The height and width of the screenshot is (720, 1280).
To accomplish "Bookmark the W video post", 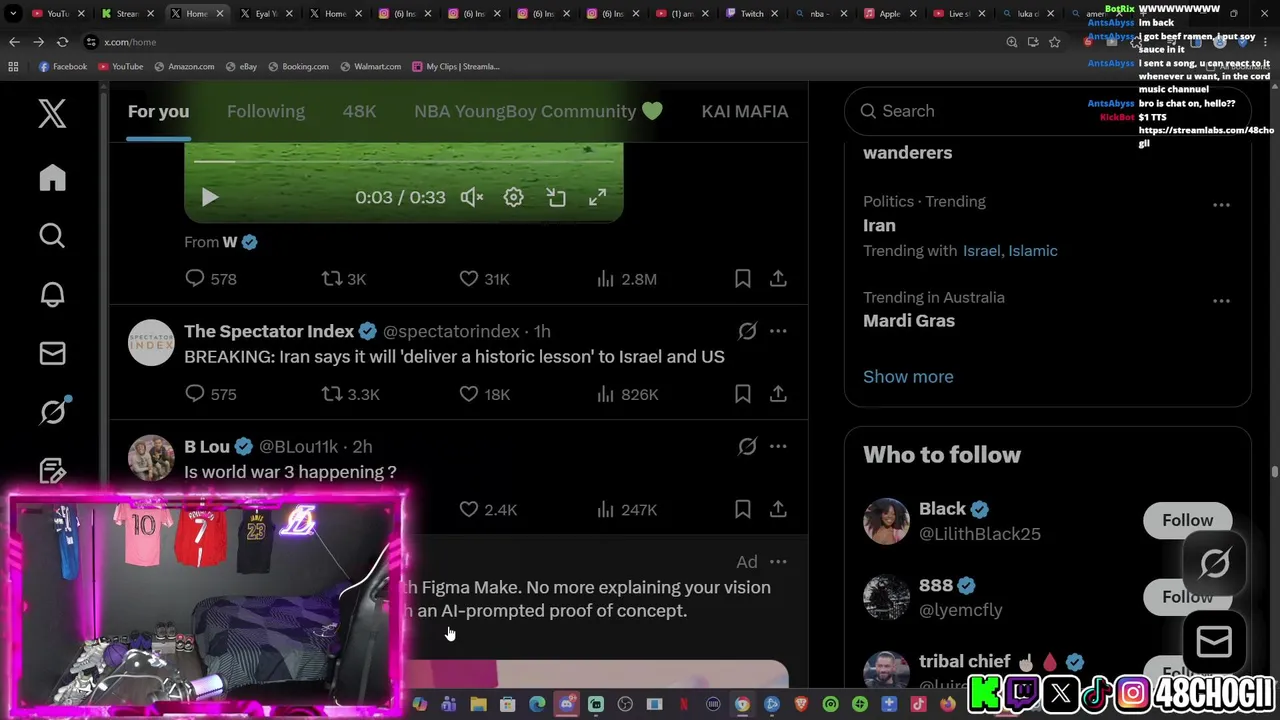I will pyautogui.click(x=742, y=279).
